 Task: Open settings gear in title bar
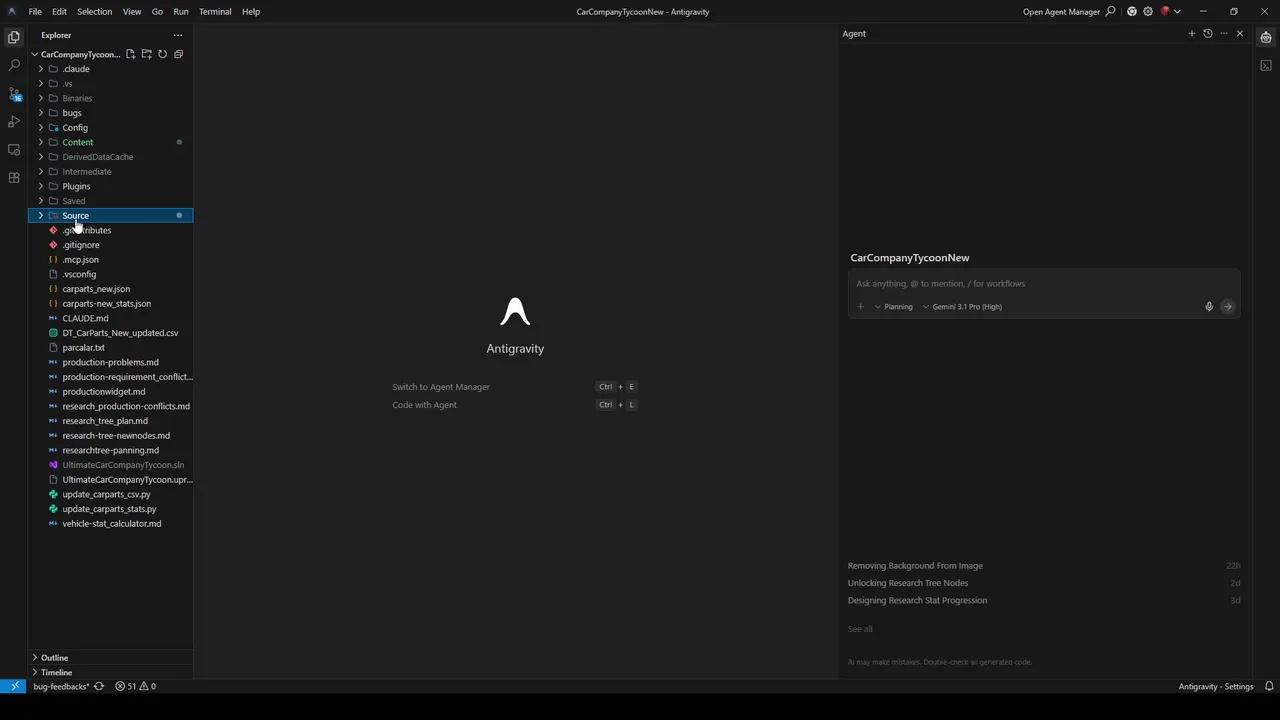click(x=1148, y=11)
